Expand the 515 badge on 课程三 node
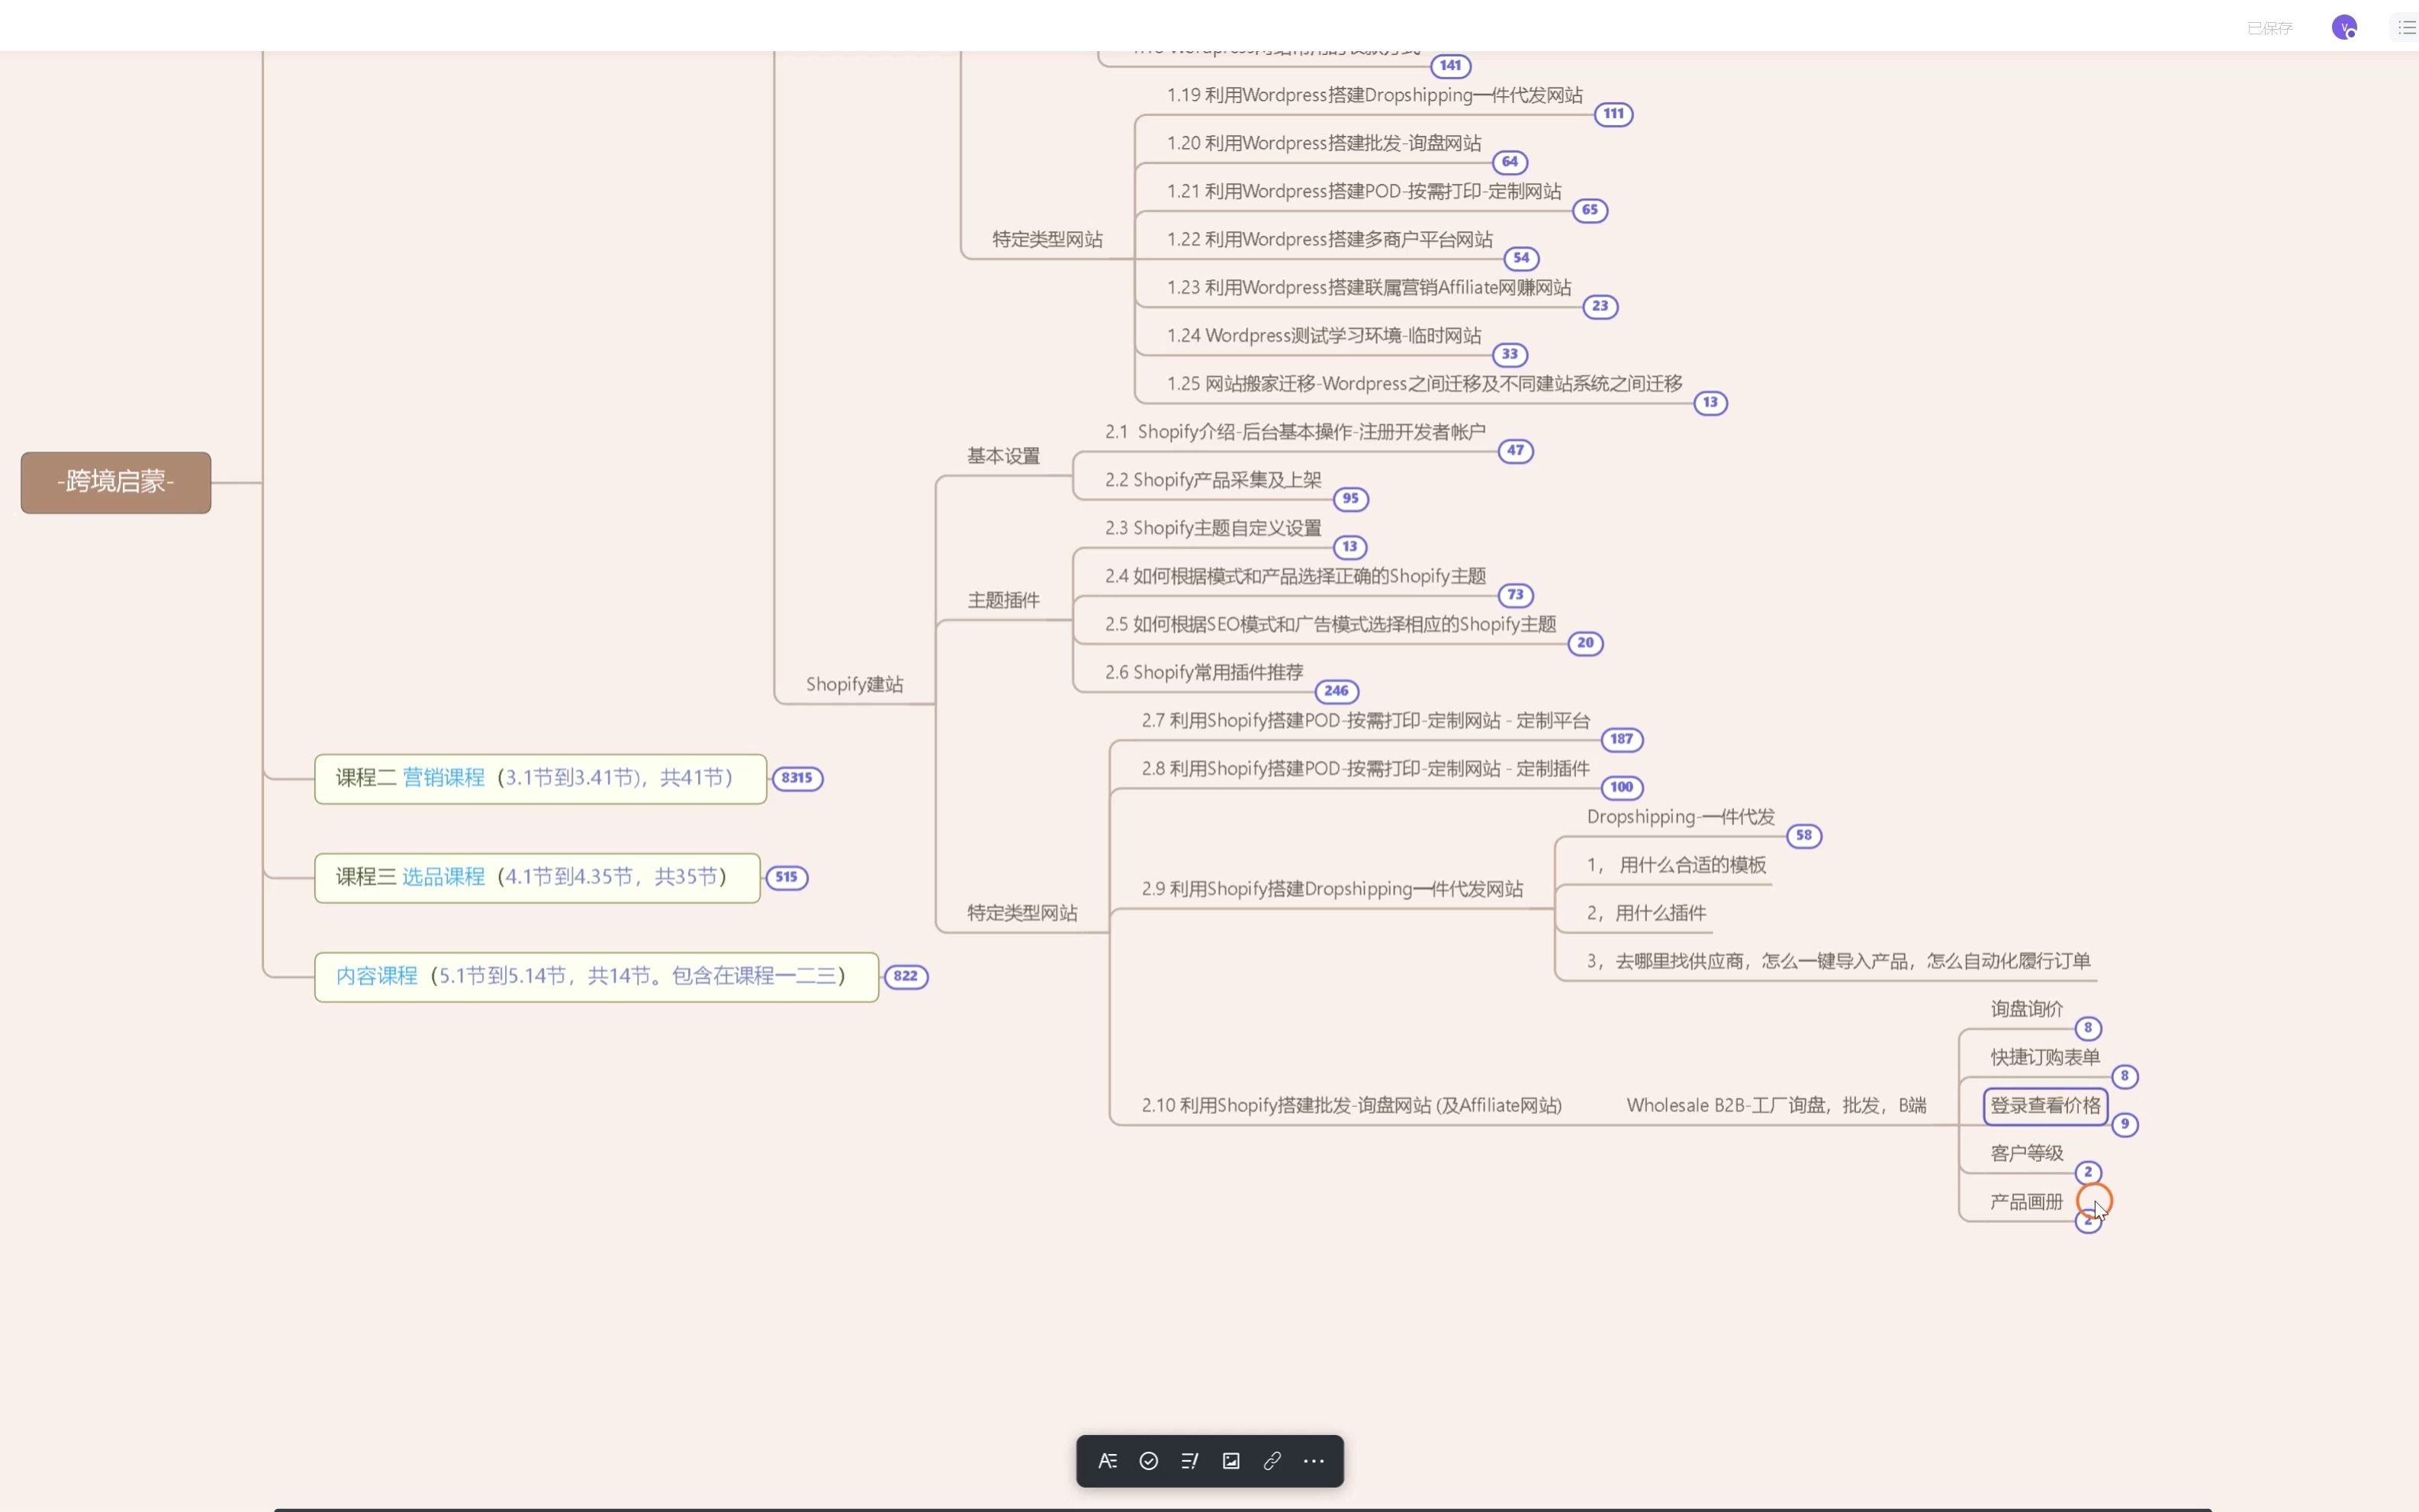 tap(786, 876)
